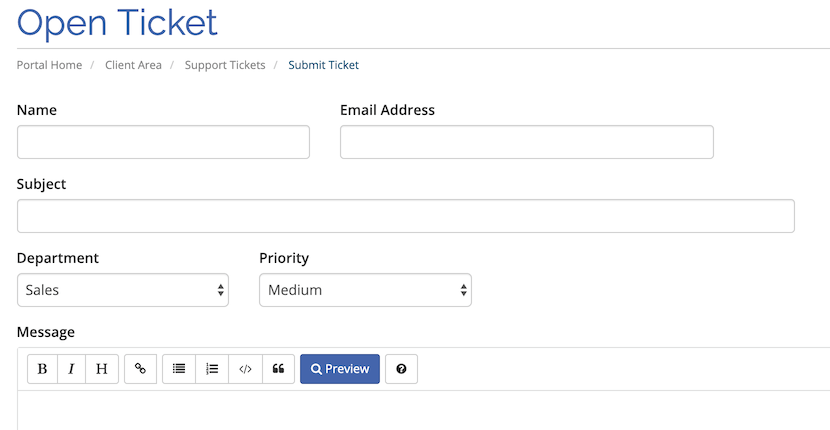Click inside the Message text area
The image size is (830, 430).
(x=423, y=411)
